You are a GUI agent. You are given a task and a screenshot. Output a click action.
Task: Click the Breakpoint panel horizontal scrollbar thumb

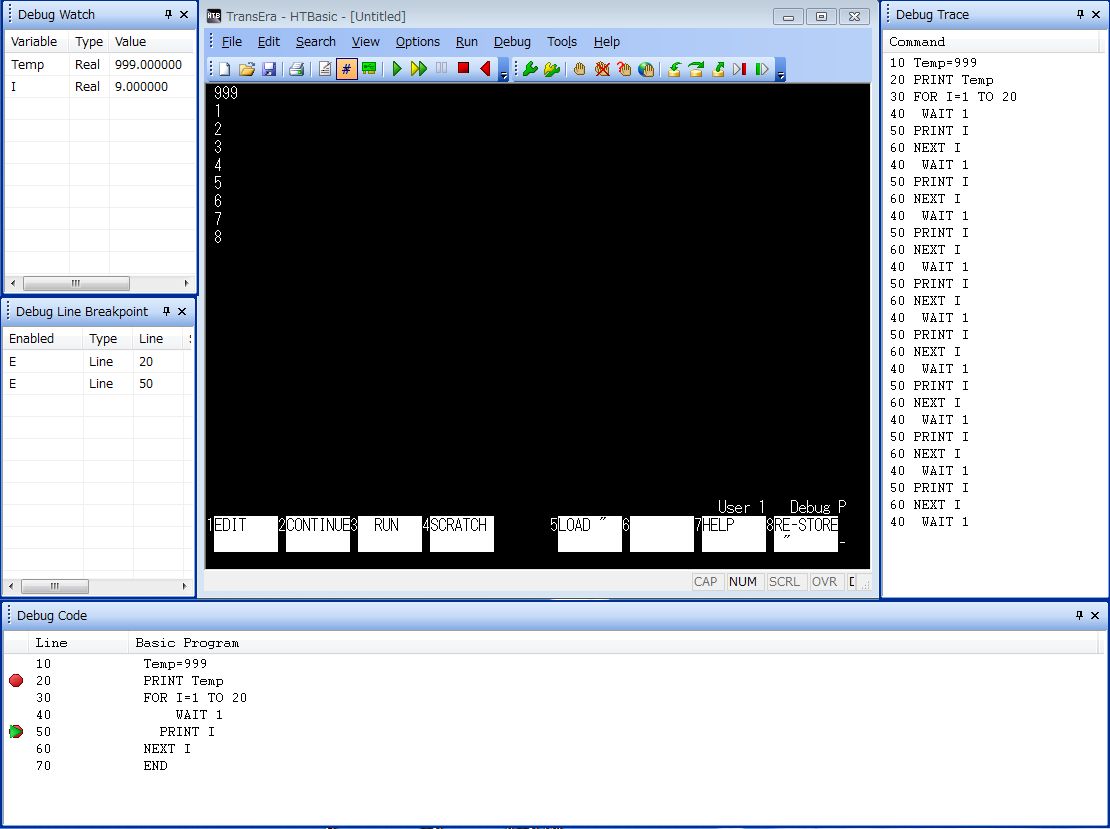pos(55,586)
